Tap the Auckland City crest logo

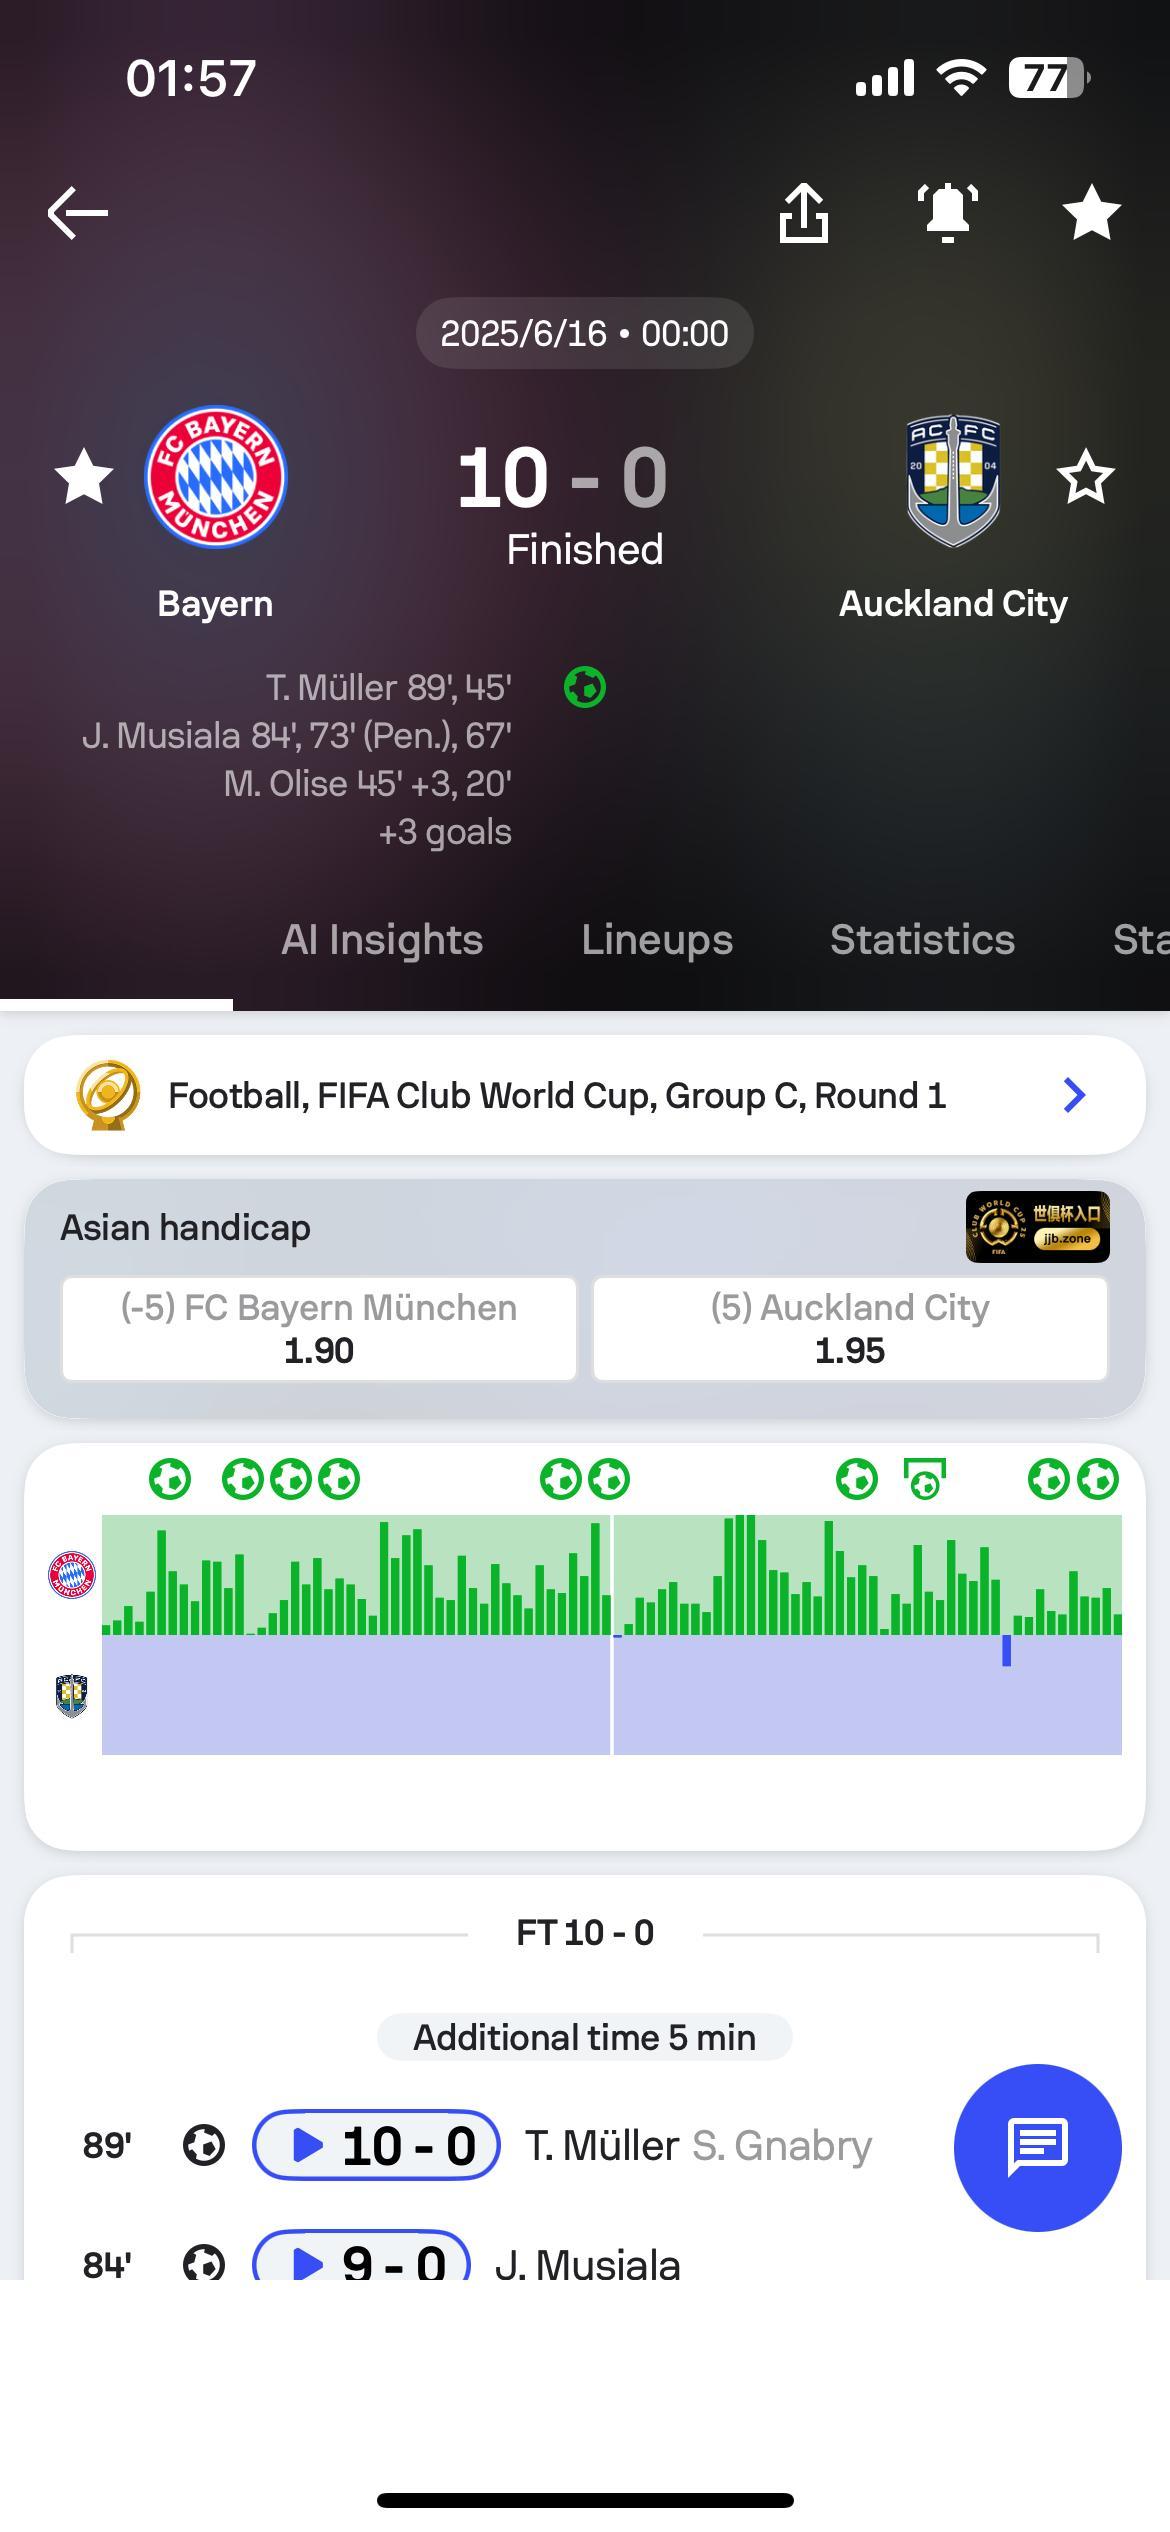point(953,480)
